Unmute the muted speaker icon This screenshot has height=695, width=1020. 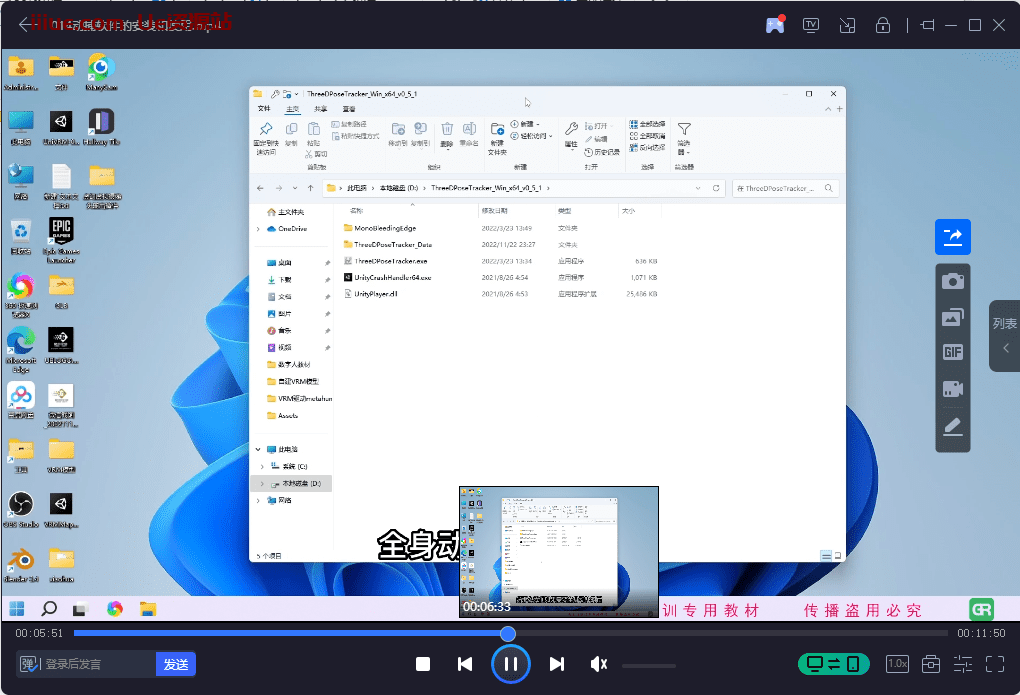[599, 664]
